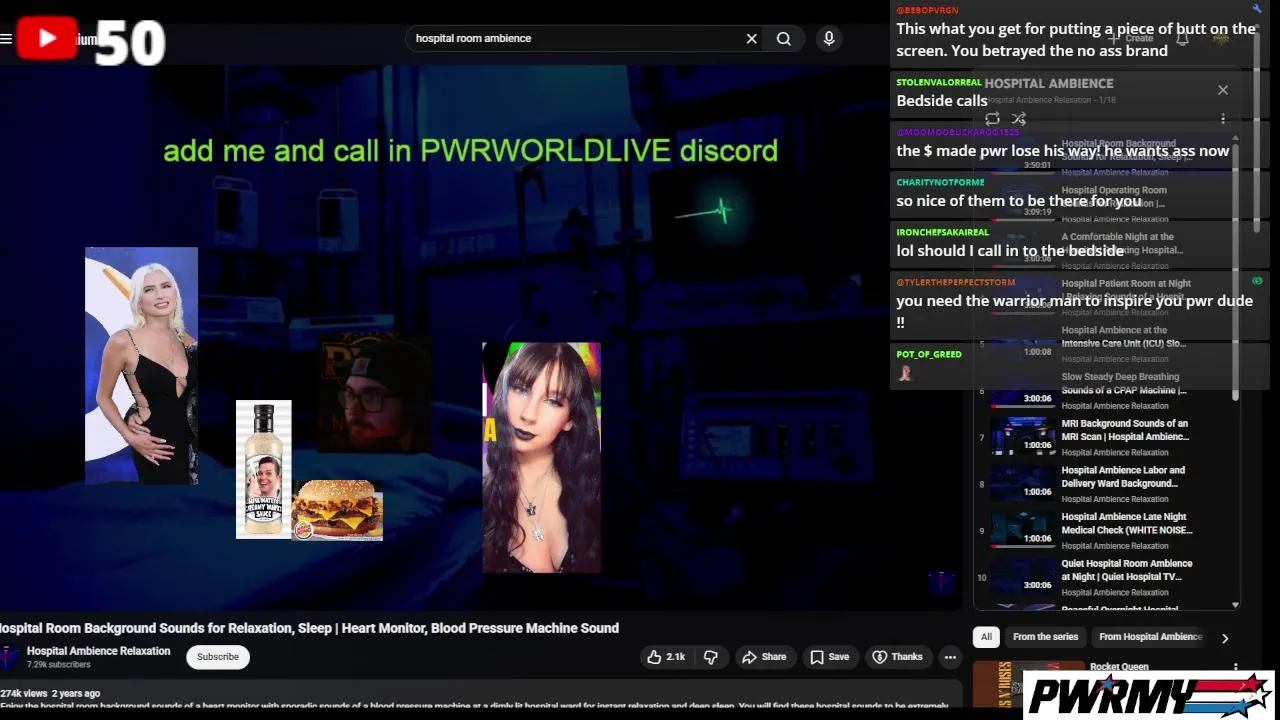This screenshot has width=1280, height=720.
Task: Clear the search box with the X
Action: [751, 39]
